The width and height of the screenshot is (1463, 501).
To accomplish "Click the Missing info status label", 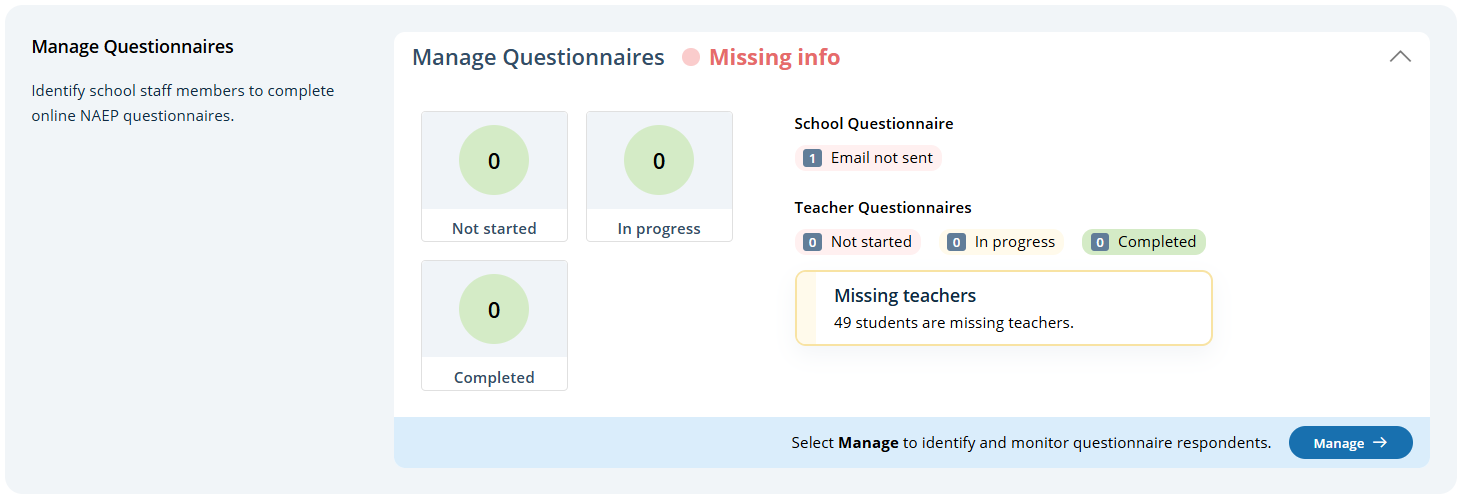I will click(x=774, y=58).
